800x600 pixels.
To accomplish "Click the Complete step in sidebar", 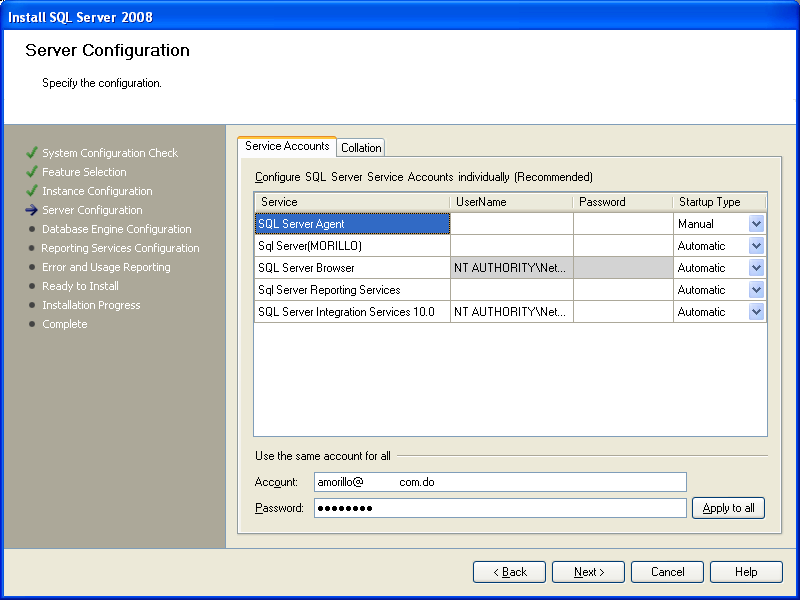I will [64, 324].
